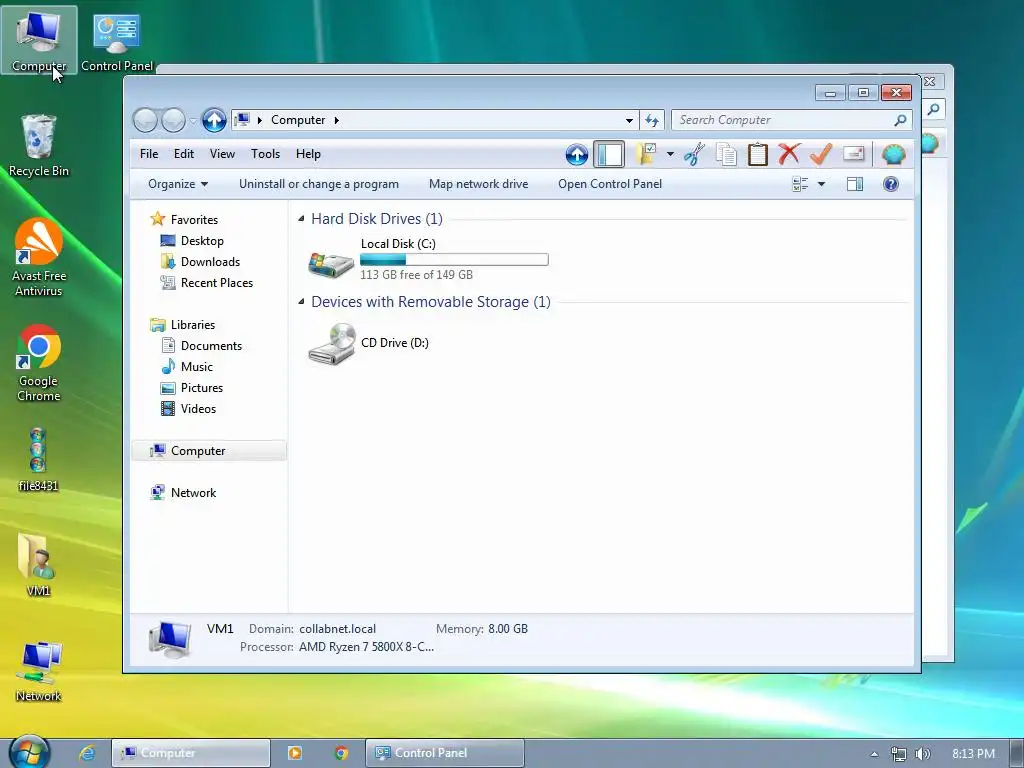Screen dimensions: 1024x768
Task: Click the taskbar volume speaker icon
Action: tap(922, 754)
